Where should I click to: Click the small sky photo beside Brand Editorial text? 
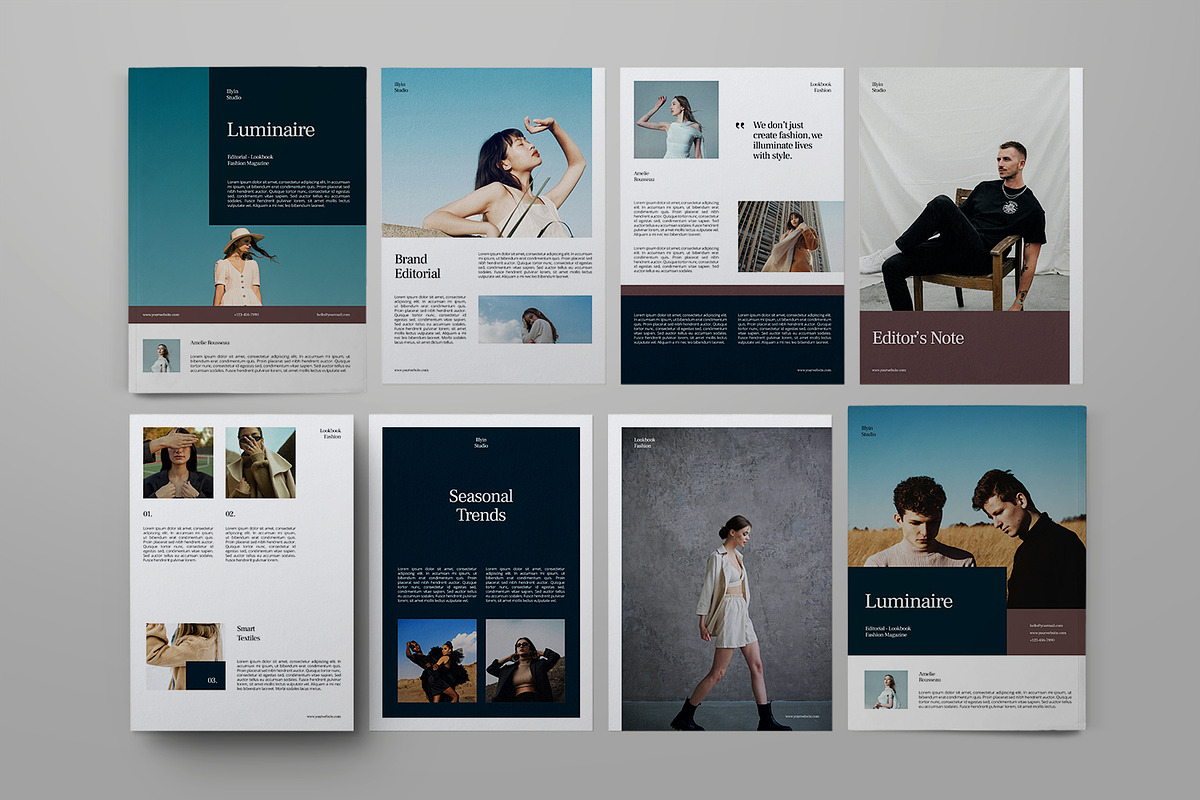click(x=535, y=320)
